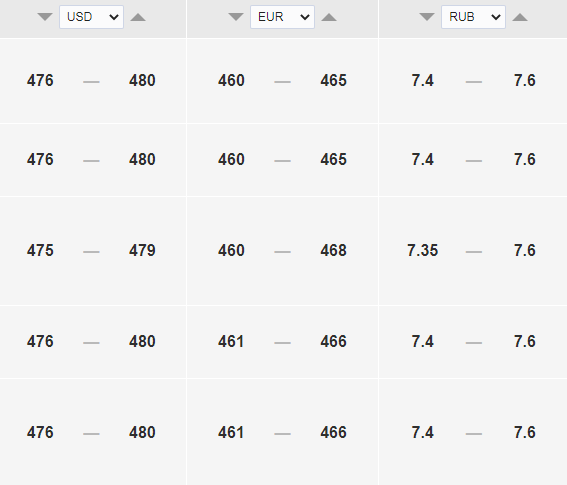Click USD sell rate 480 in last row
The width and height of the screenshot is (567, 485).
[142, 433]
